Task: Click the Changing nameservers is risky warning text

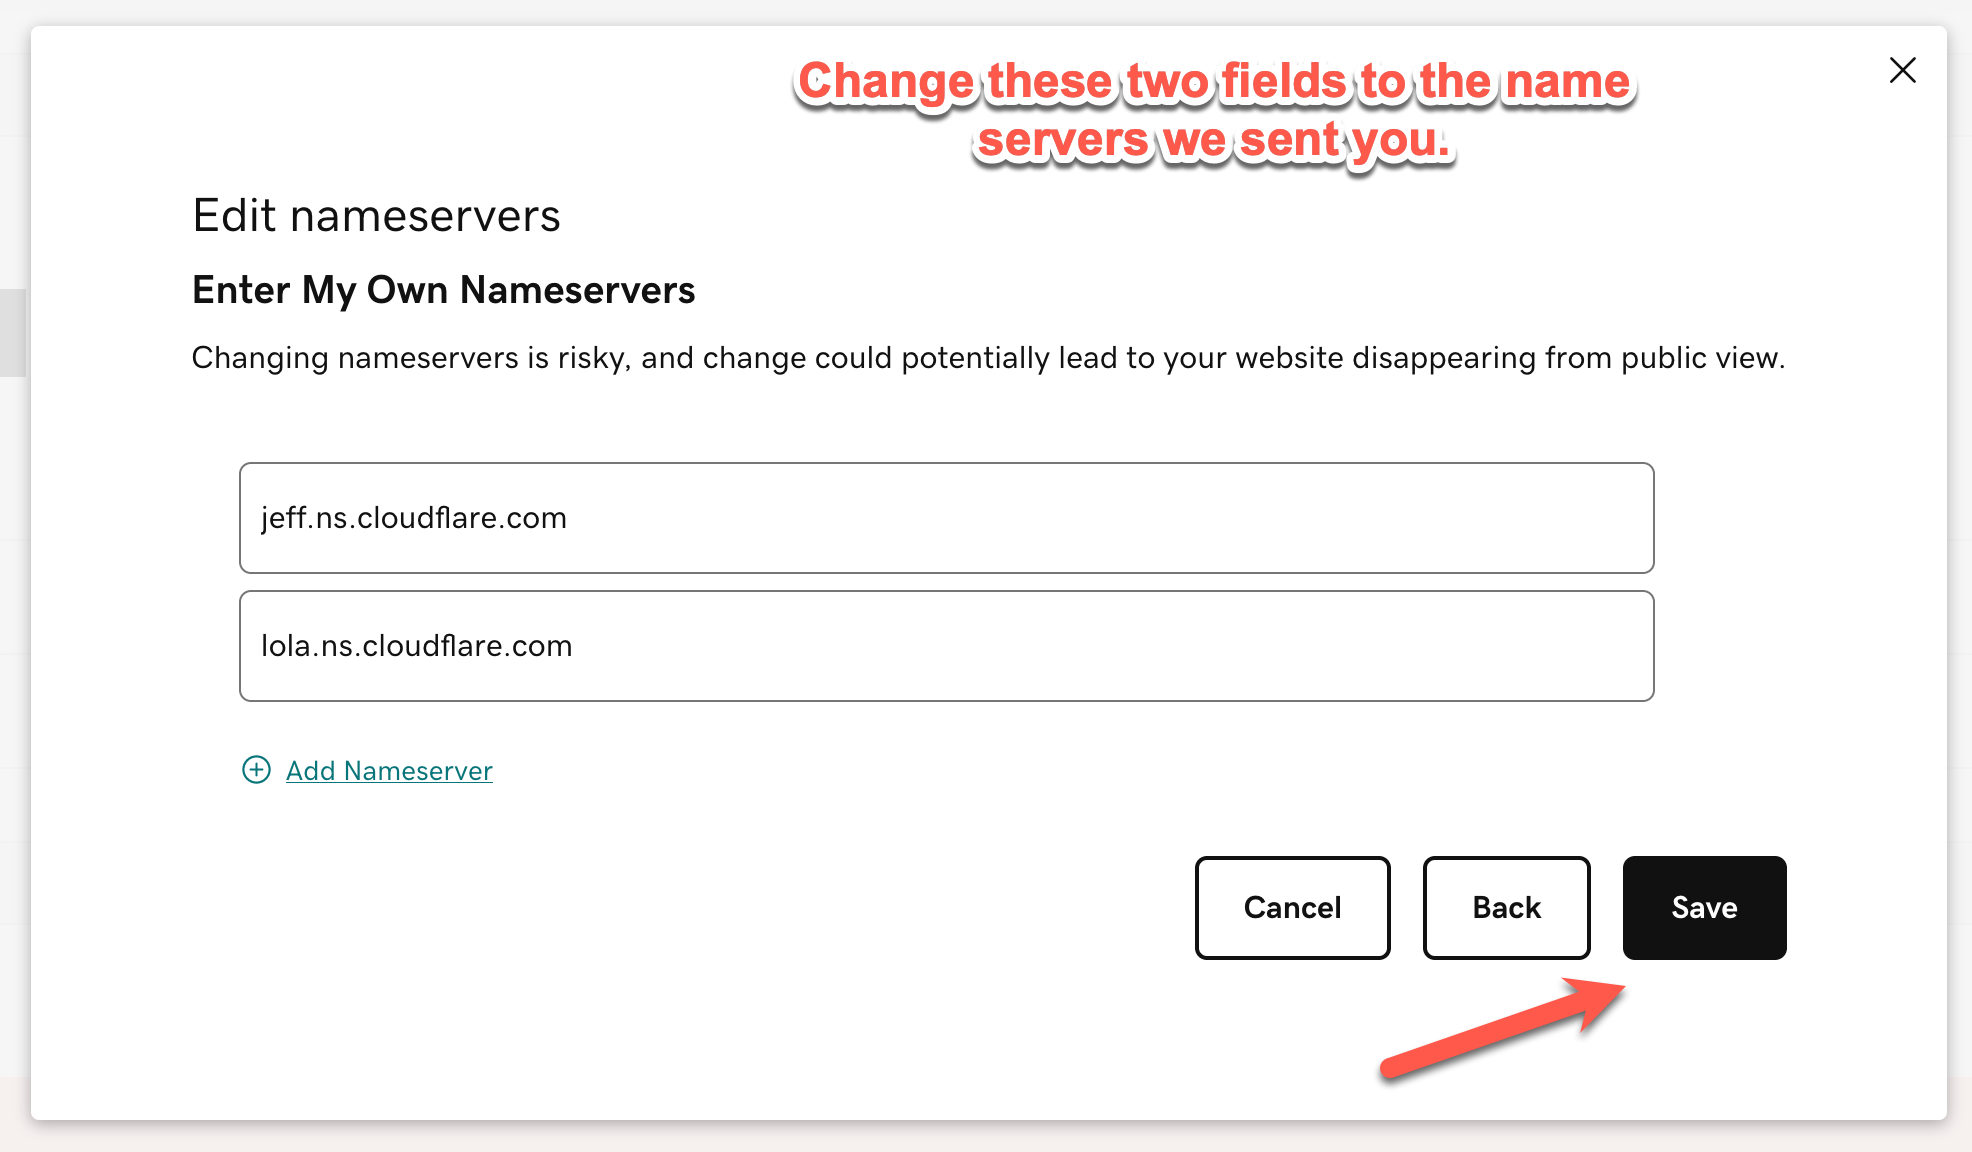Action: (x=988, y=358)
